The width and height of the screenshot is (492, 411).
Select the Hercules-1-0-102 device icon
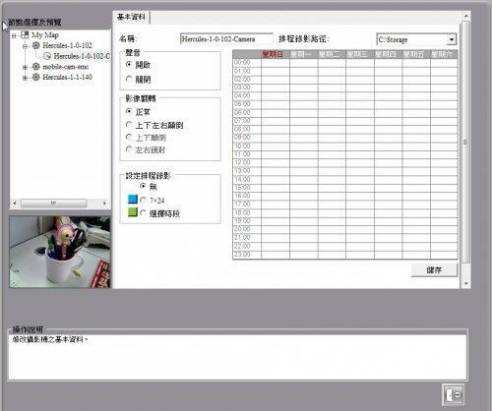(x=36, y=45)
